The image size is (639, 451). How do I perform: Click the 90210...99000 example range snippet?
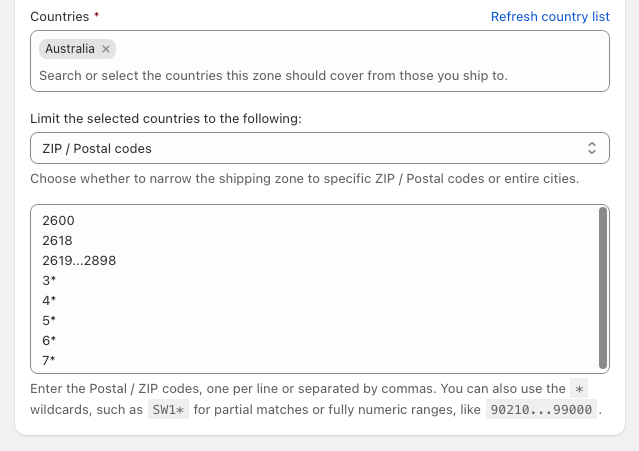(x=541, y=410)
